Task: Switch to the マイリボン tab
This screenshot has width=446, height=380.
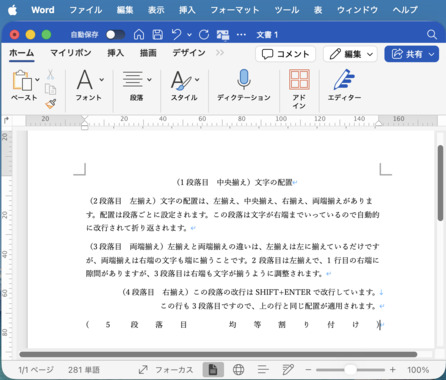Action: click(x=71, y=53)
